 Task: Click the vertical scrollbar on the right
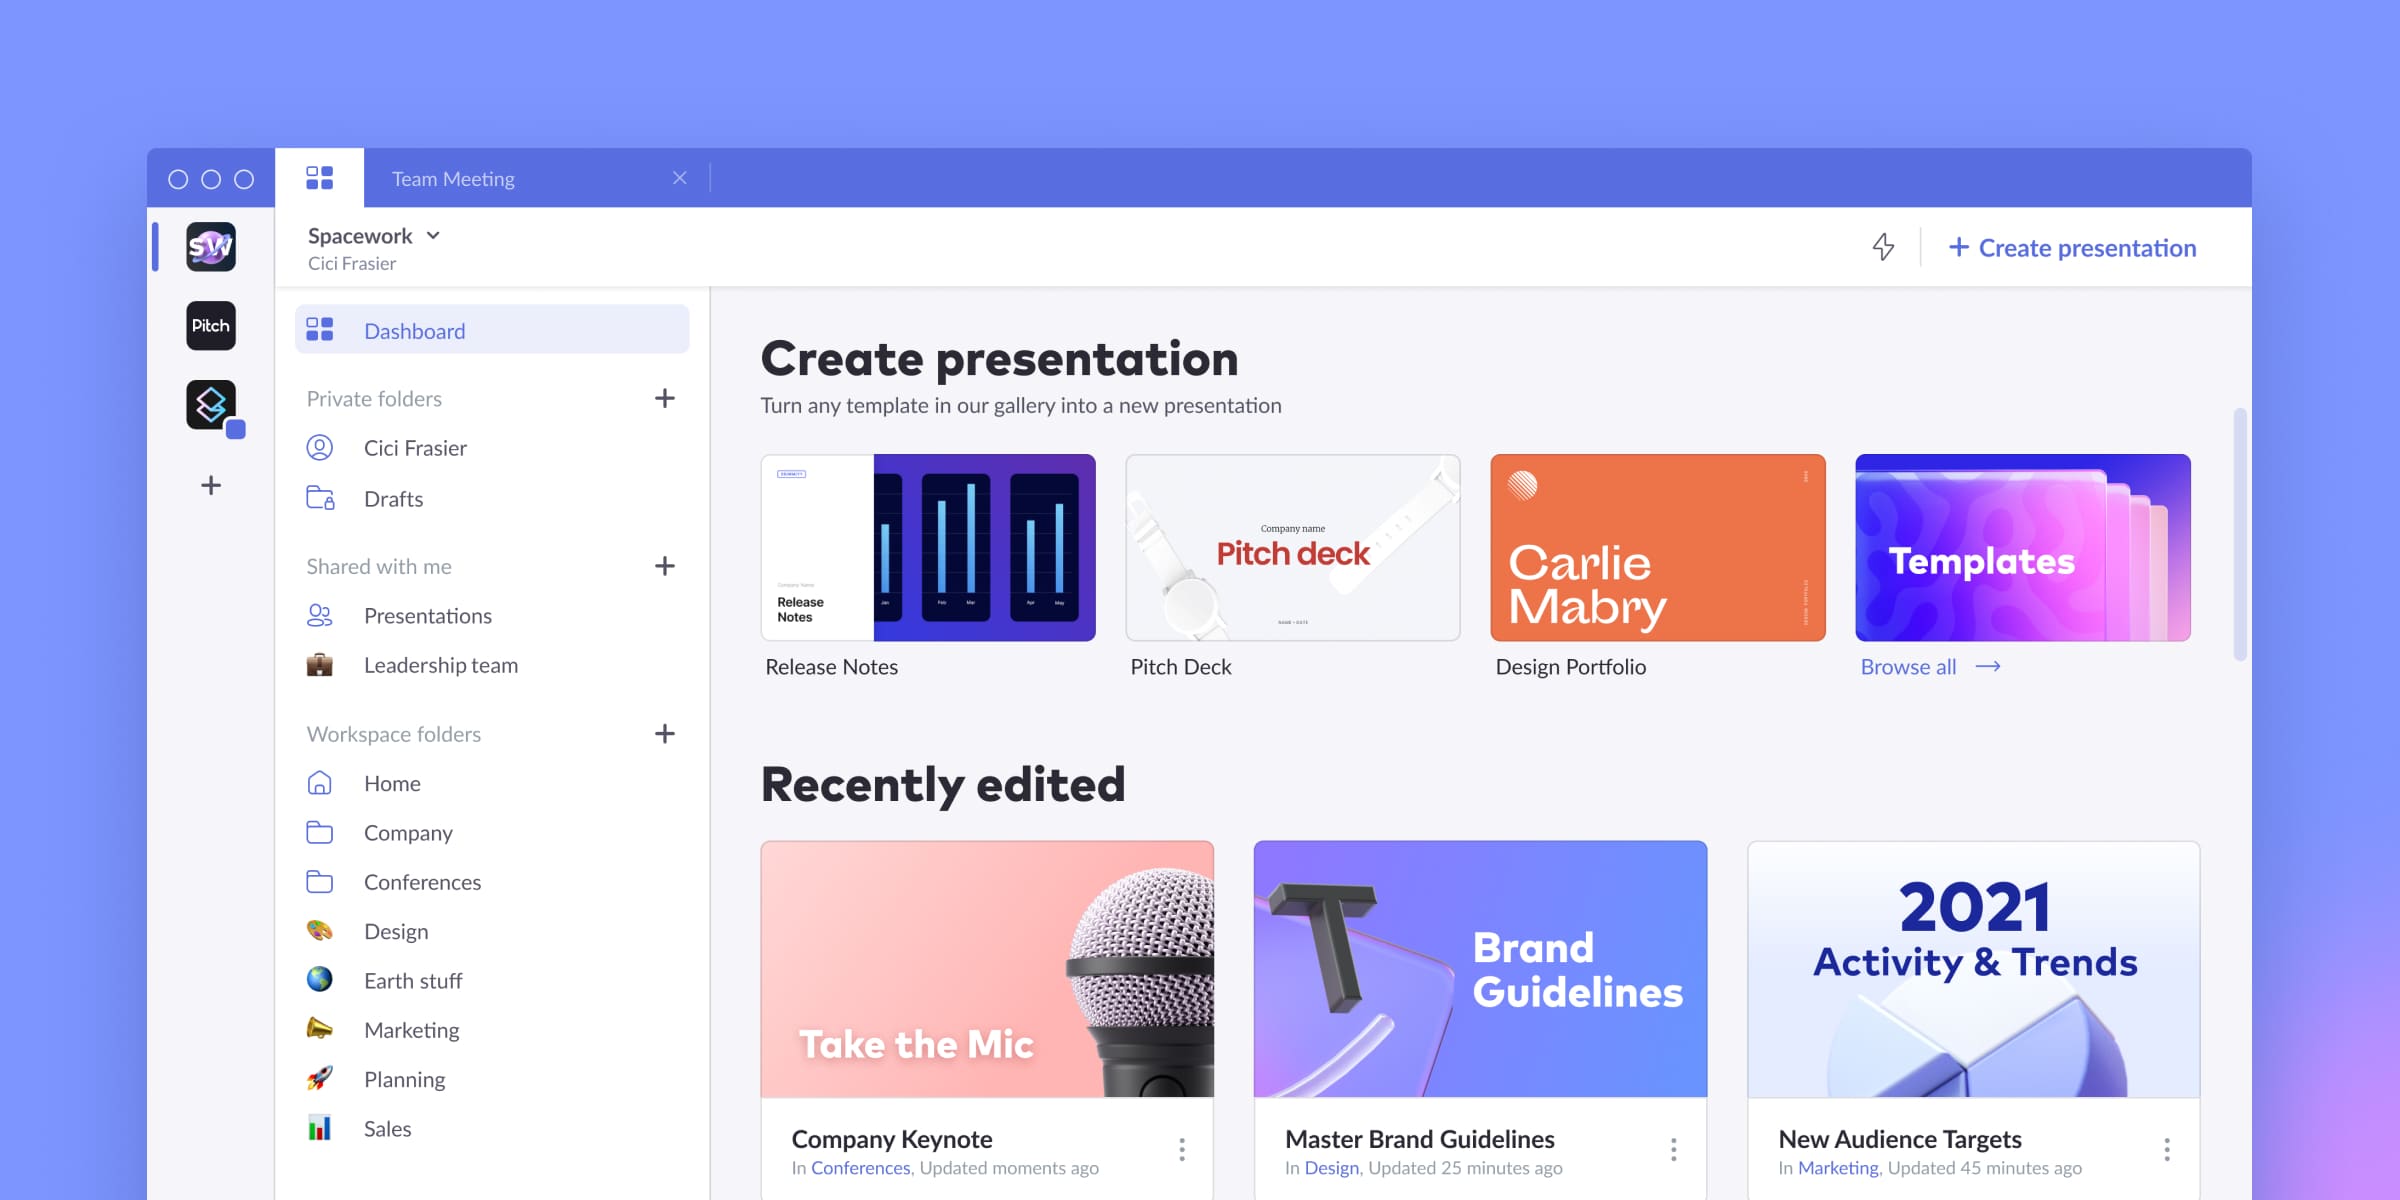click(x=2240, y=534)
